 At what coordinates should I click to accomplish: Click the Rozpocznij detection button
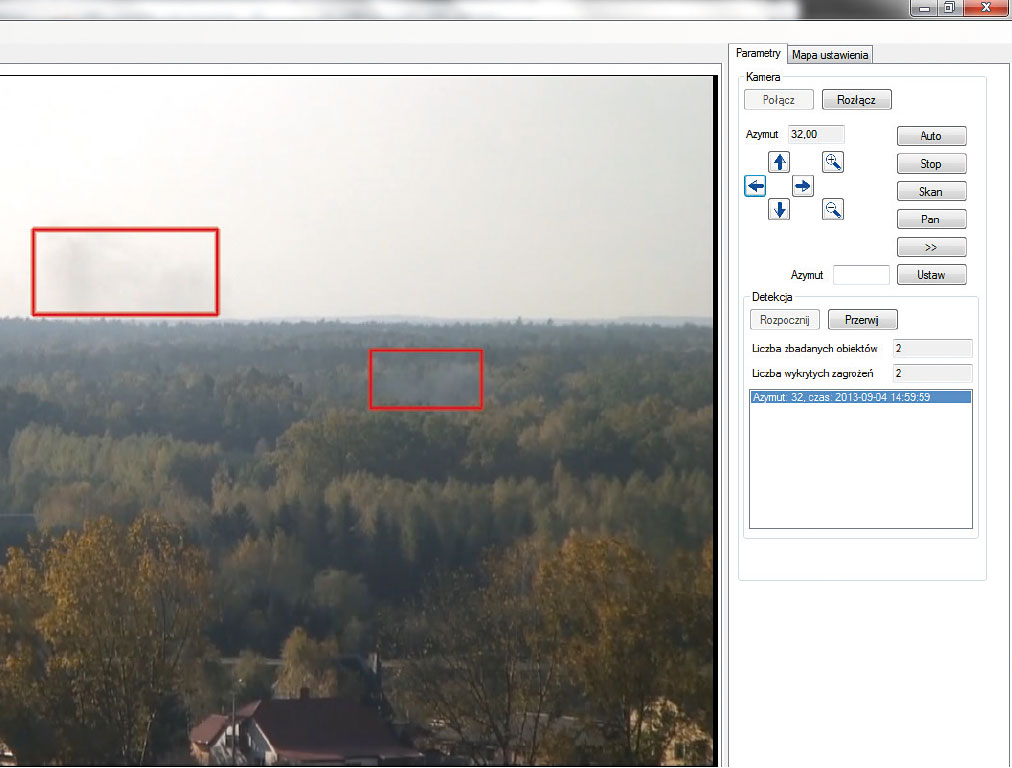click(x=785, y=320)
